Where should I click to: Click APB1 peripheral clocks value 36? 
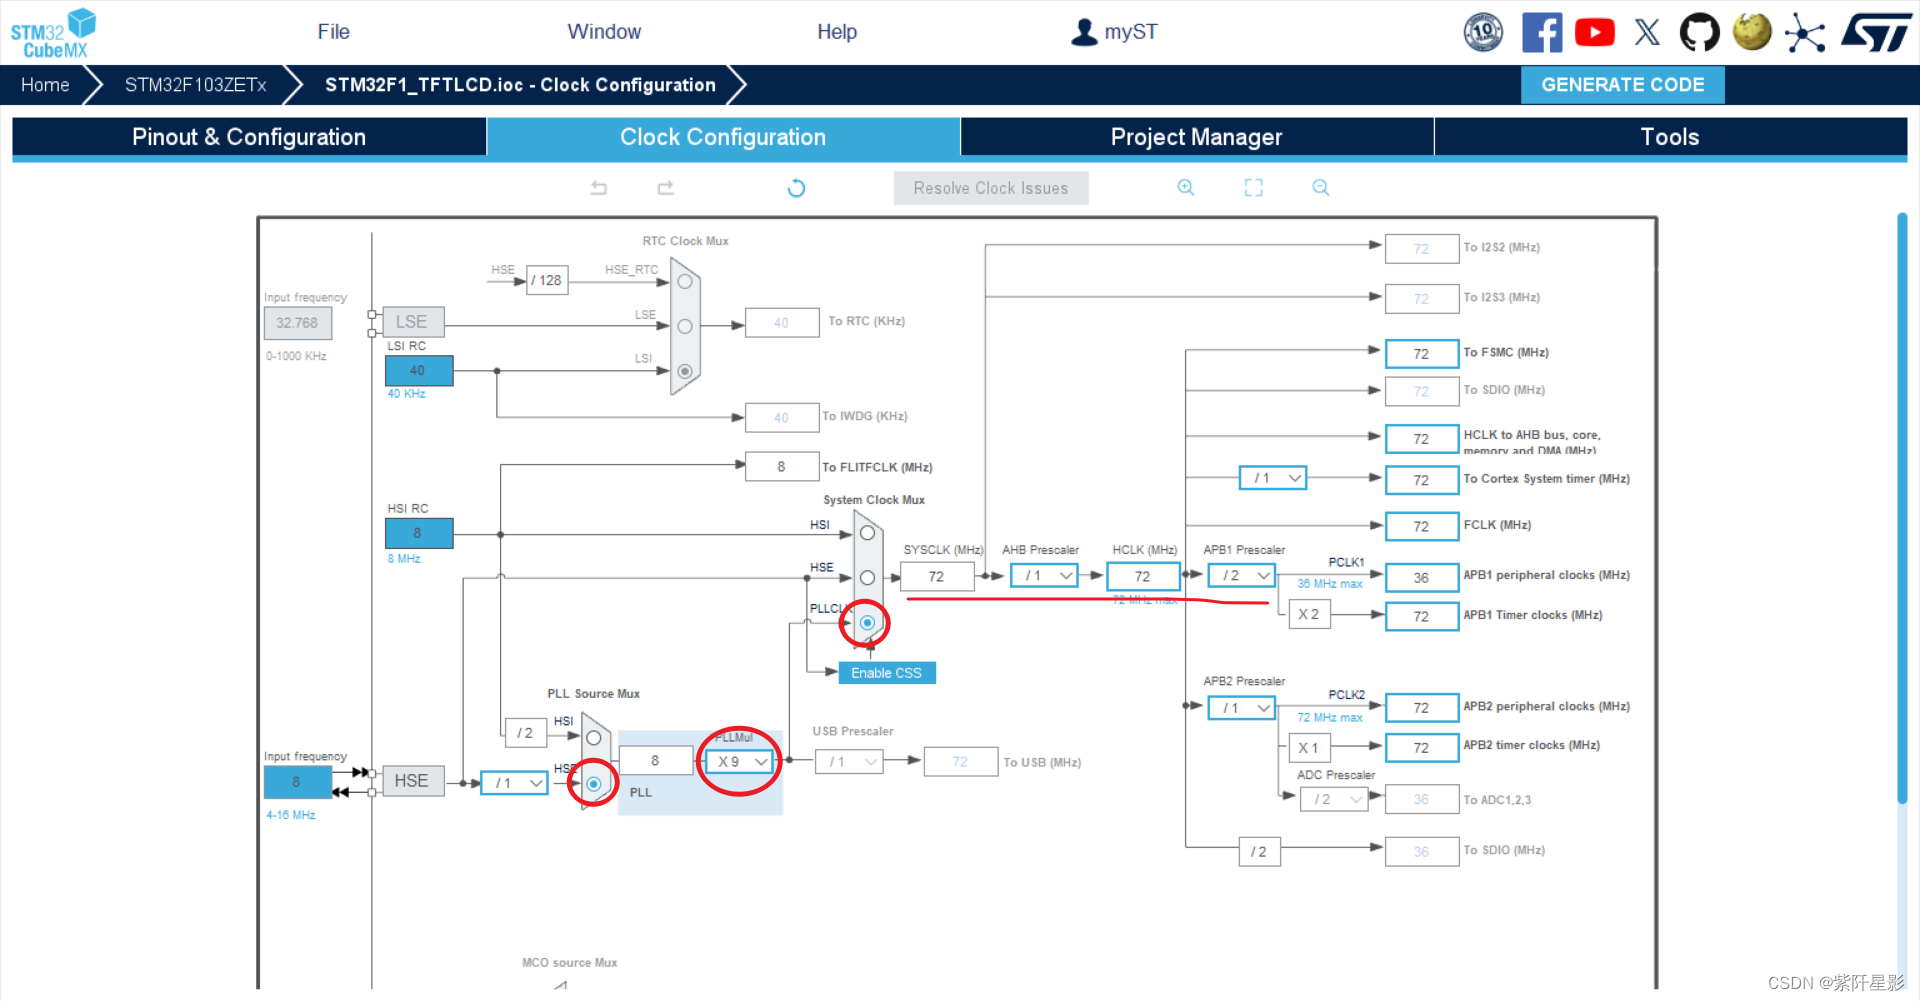click(1421, 578)
